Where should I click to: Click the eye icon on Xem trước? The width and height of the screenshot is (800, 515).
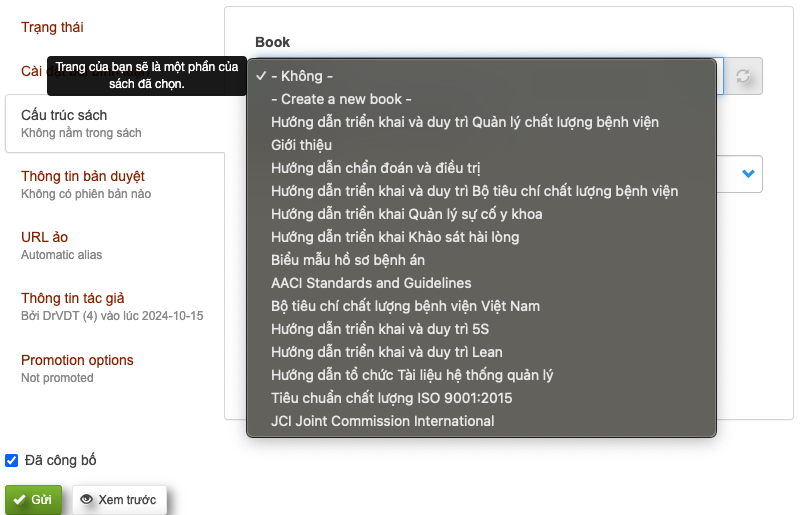pos(87,499)
